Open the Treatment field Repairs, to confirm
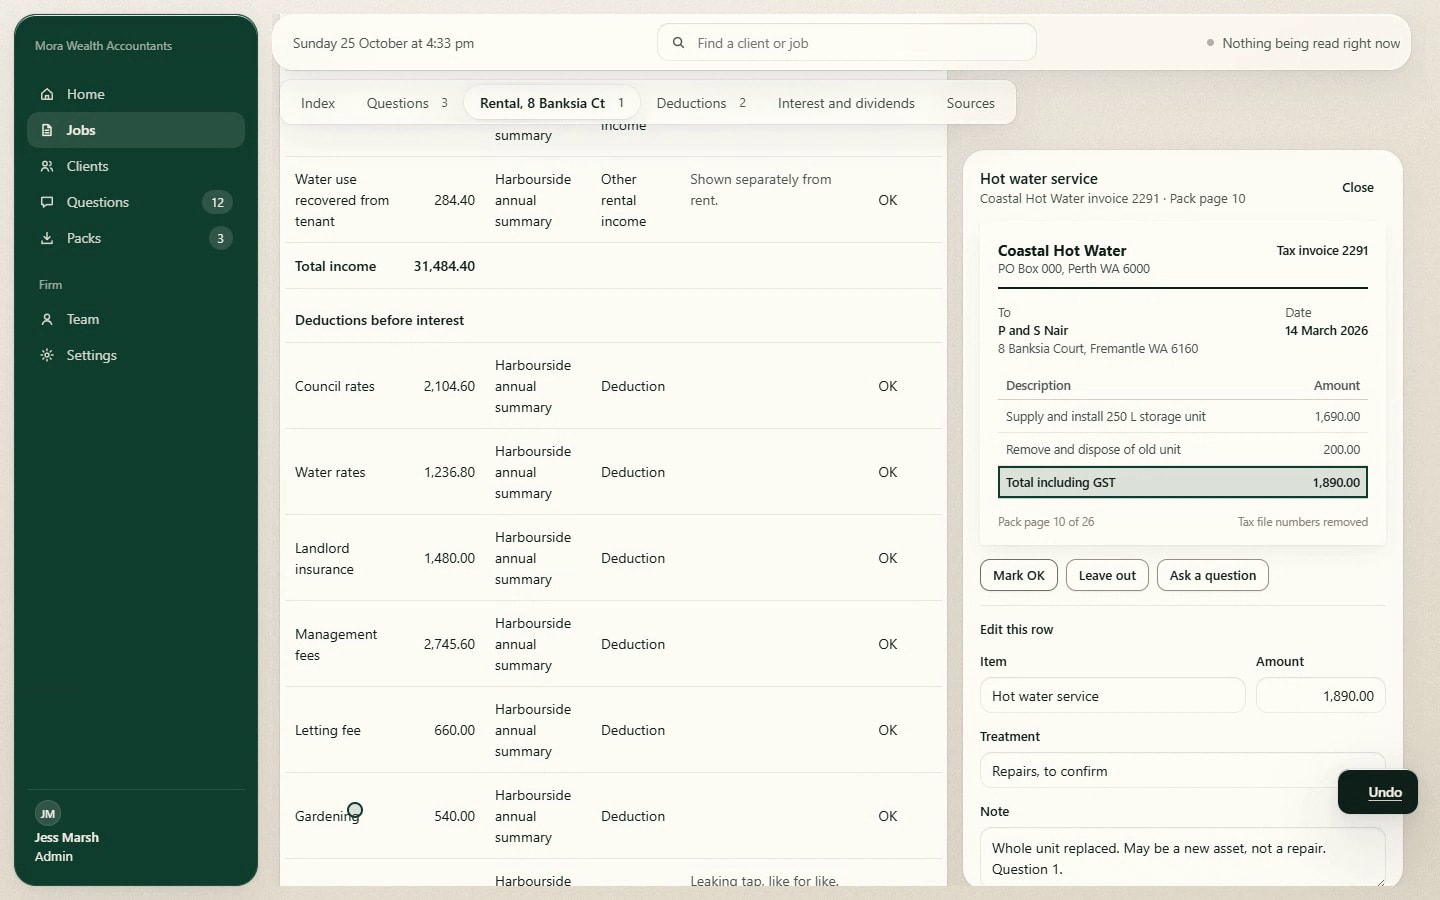This screenshot has width=1440, height=900. click(1182, 771)
